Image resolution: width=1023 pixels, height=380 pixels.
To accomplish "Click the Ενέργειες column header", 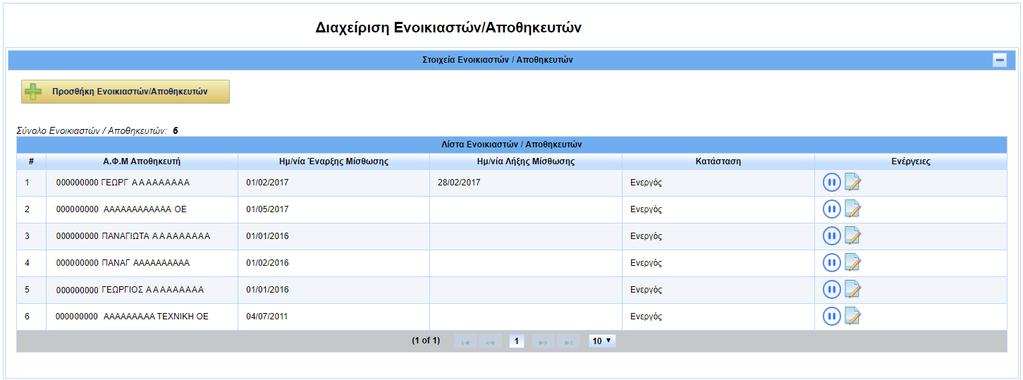I will tap(910, 161).
